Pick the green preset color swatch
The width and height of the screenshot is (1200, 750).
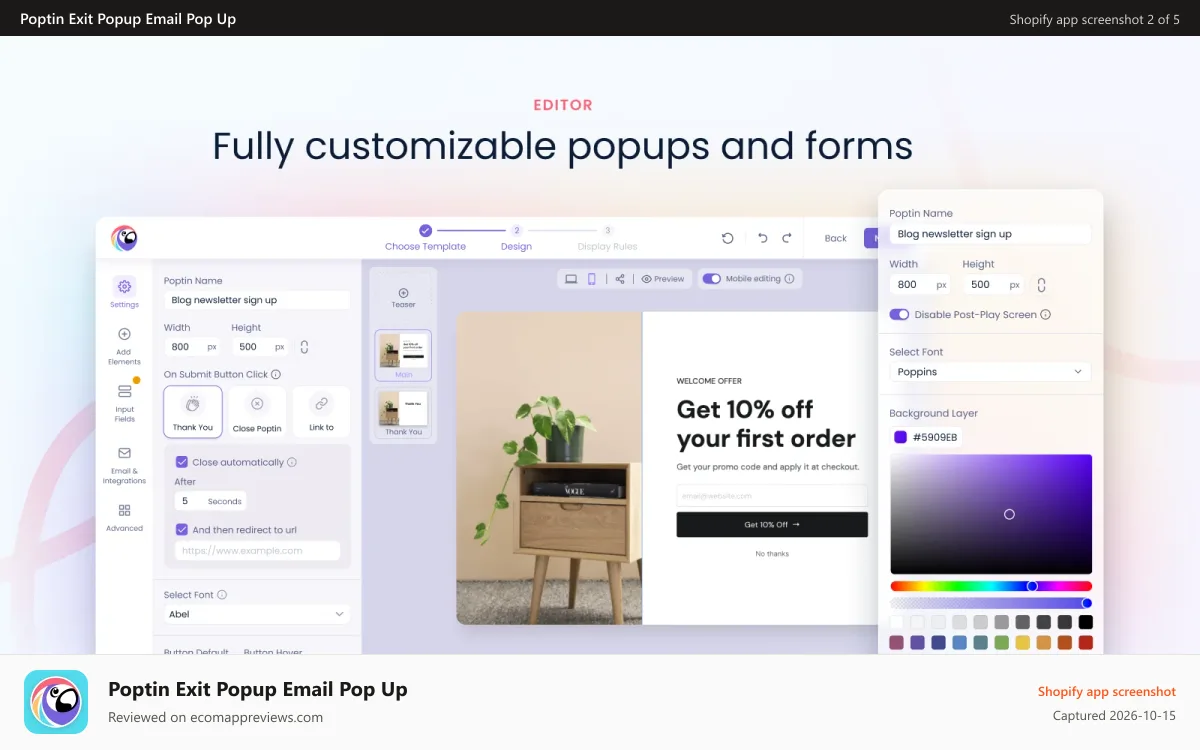point(1002,643)
